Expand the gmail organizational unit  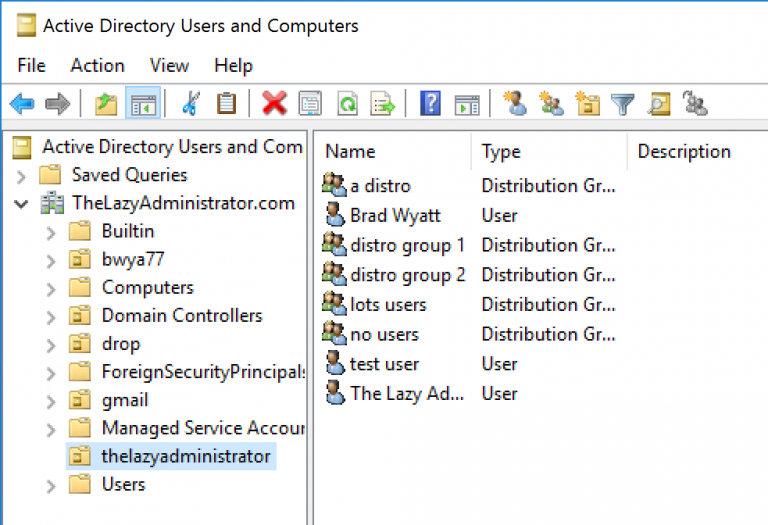tap(51, 402)
